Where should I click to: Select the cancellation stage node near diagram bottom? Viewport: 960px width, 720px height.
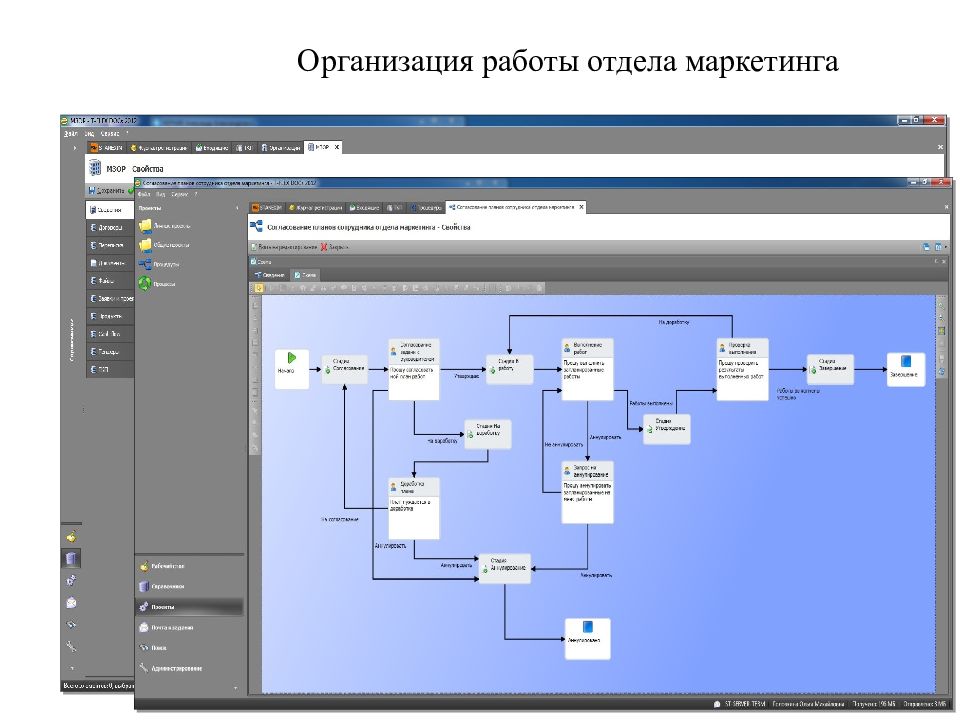(x=504, y=568)
